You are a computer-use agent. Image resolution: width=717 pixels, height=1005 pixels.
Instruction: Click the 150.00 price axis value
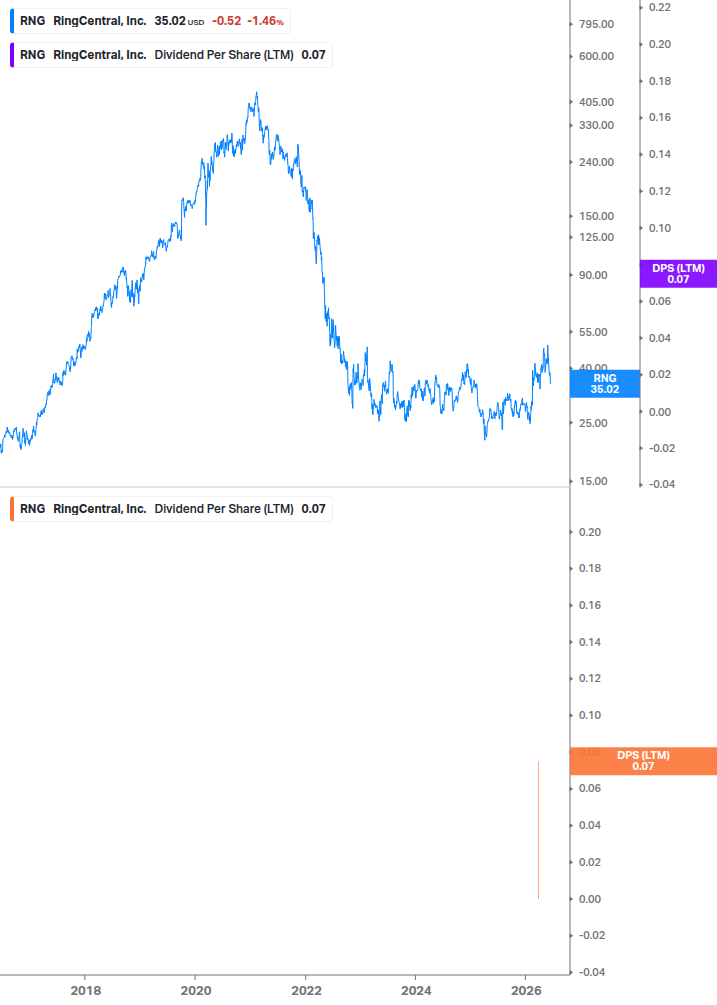(596, 216)
